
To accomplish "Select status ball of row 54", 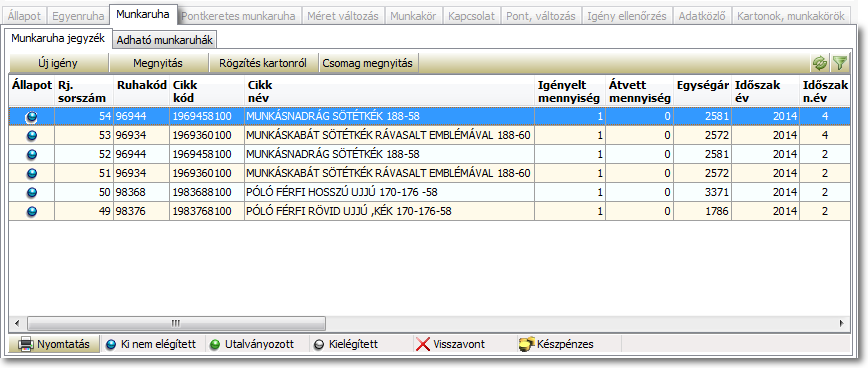I will point(32,116).
